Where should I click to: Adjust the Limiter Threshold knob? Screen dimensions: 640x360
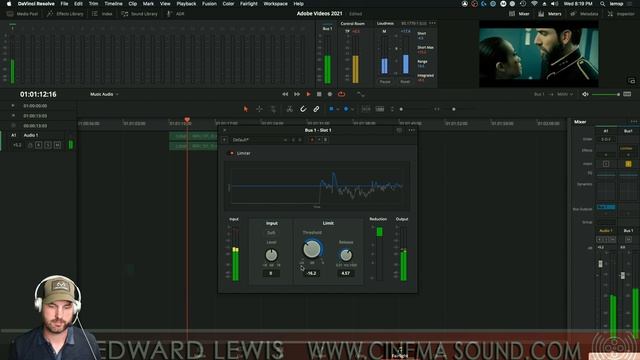point(312,249)
